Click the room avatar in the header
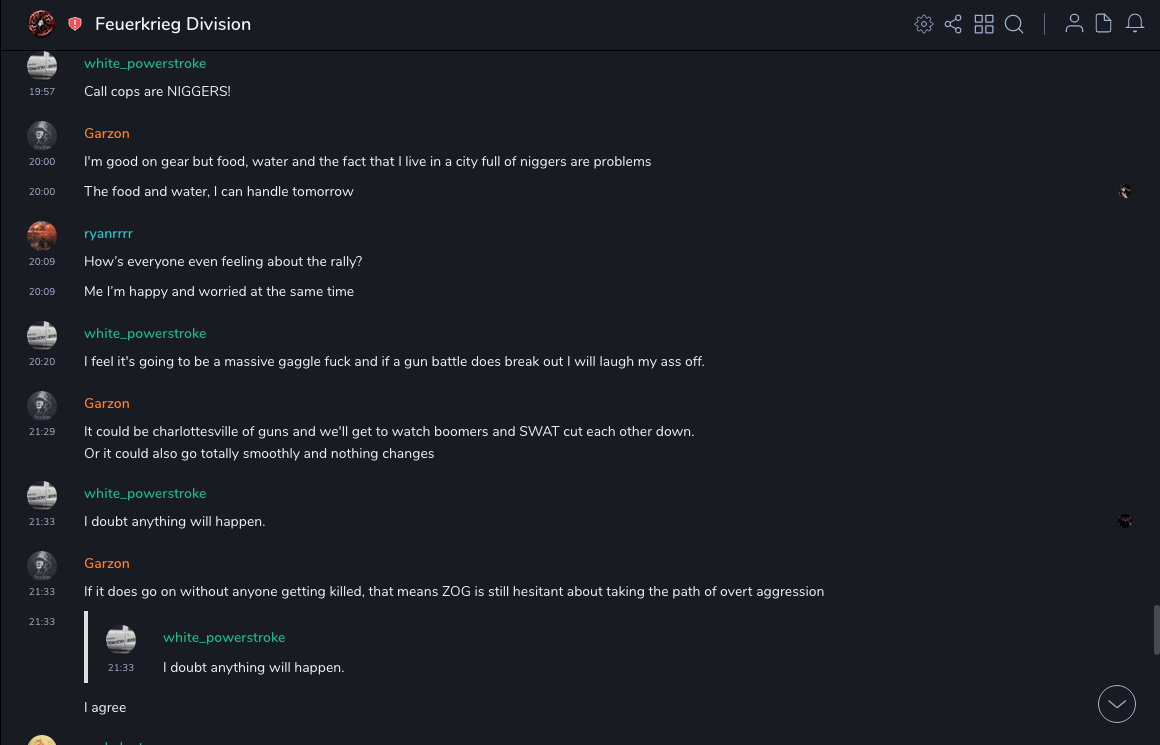The image size is (1160, 745). 41,23
